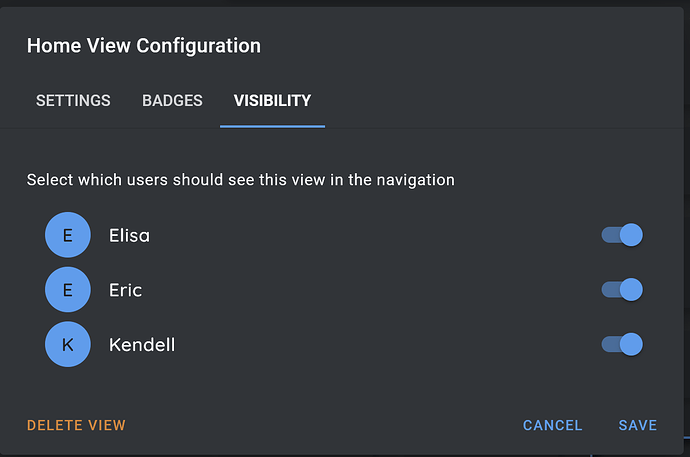Cancel the view configuration dialog
Screen dimensions: 690x457
click(552, 425)
